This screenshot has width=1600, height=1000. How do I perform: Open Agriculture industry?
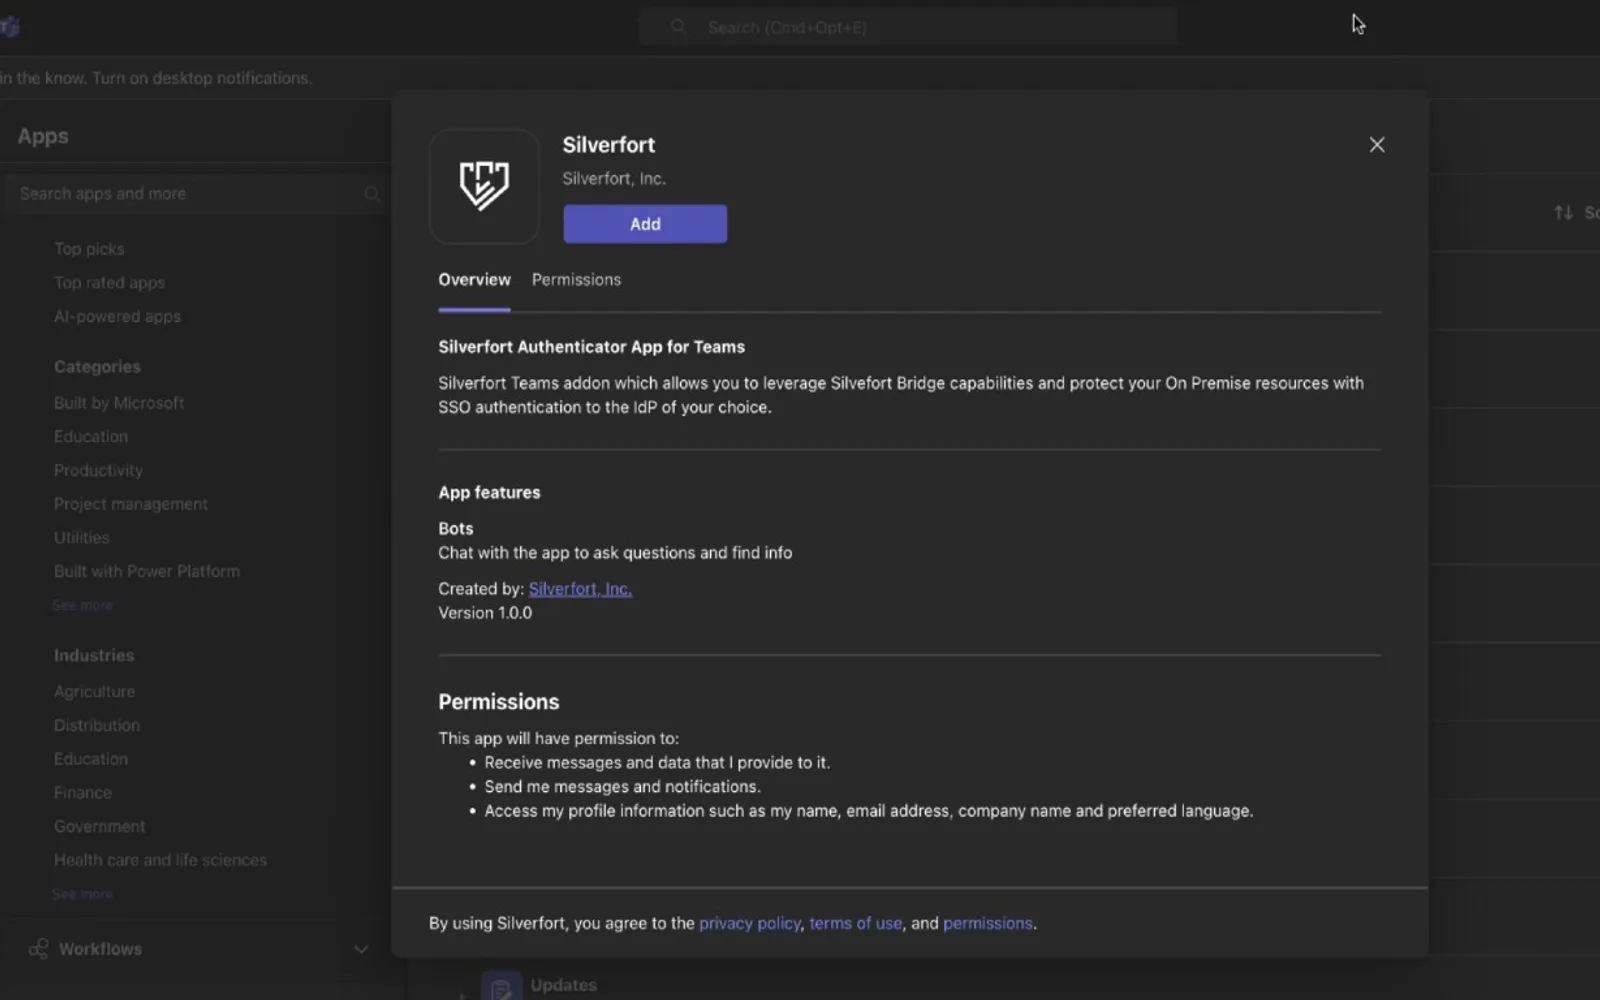pos(94,692)
